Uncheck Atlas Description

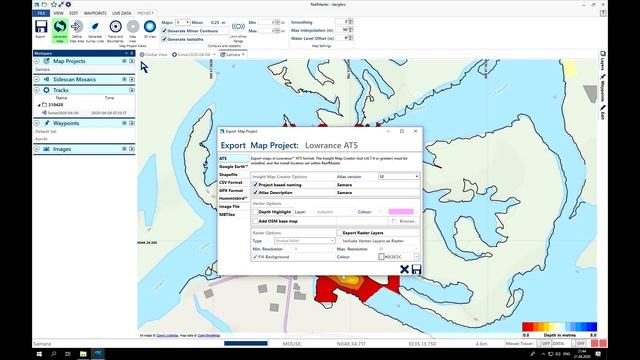coord(256,192)
